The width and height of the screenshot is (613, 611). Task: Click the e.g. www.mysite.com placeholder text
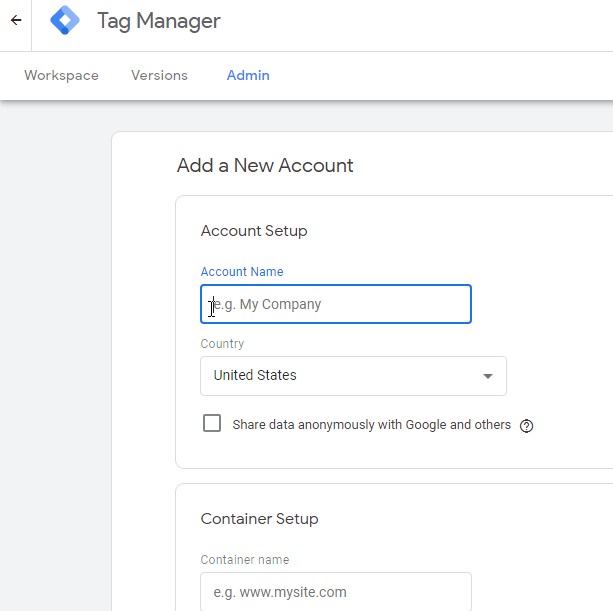(x=280, y=592)
